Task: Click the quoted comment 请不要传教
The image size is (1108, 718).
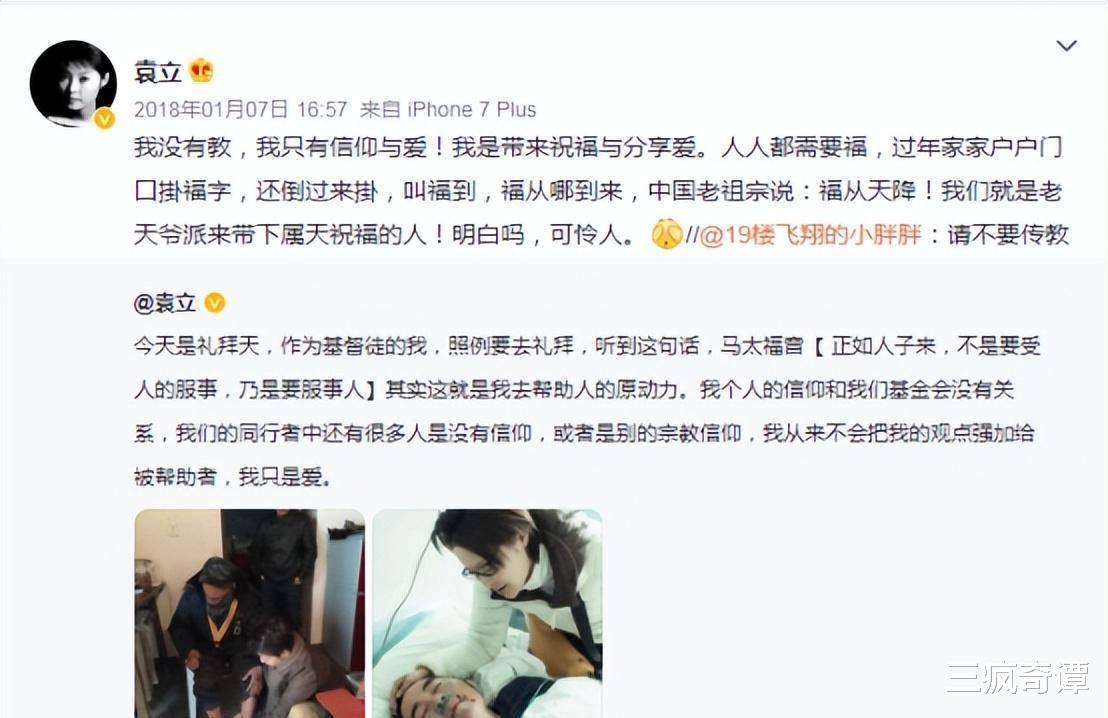Action: (1008, 235)
